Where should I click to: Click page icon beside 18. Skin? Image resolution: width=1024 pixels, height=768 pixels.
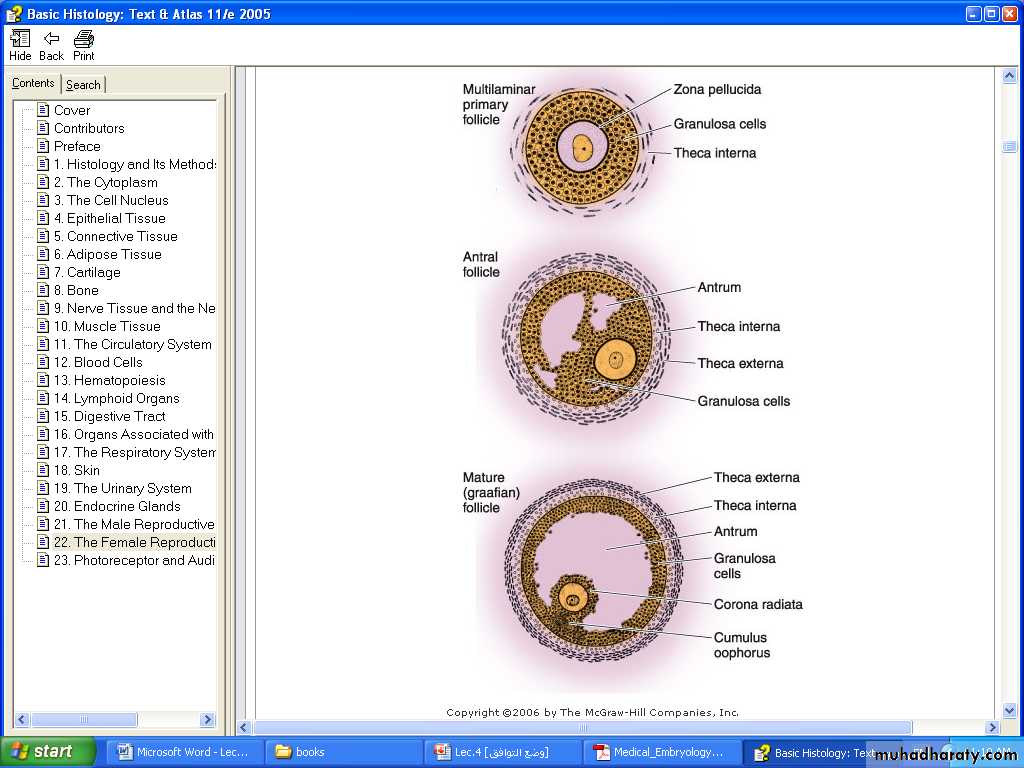[x=43, y=470]
